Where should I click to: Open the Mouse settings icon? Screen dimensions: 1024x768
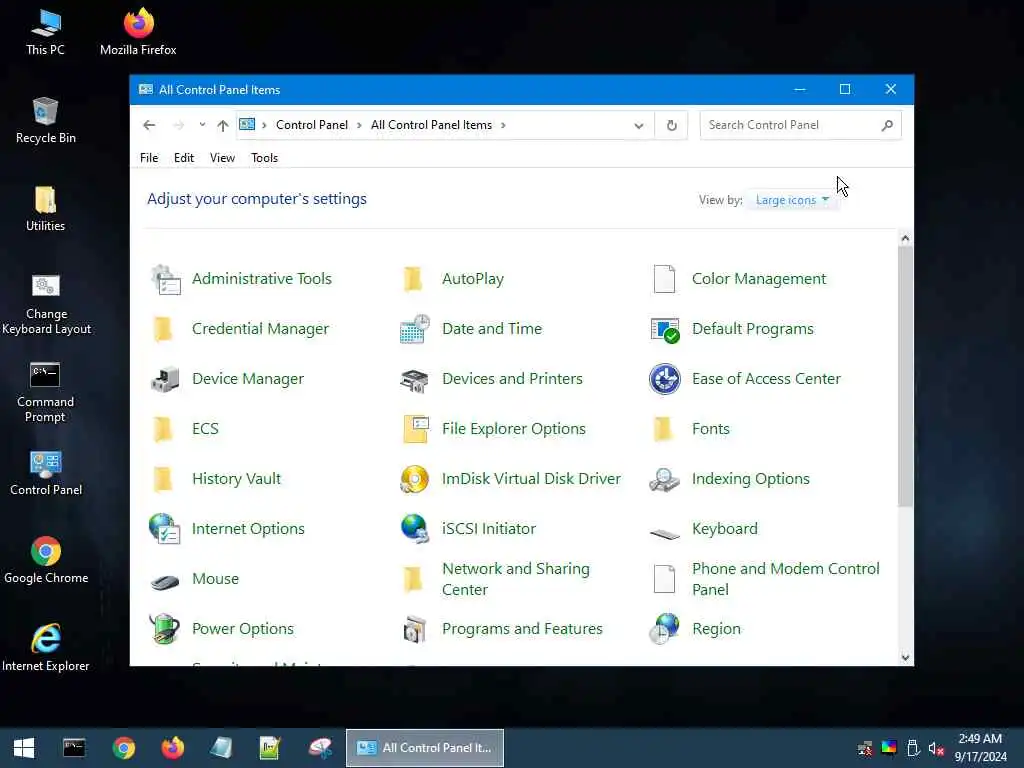pyautogui.click(x=165, y=581)
